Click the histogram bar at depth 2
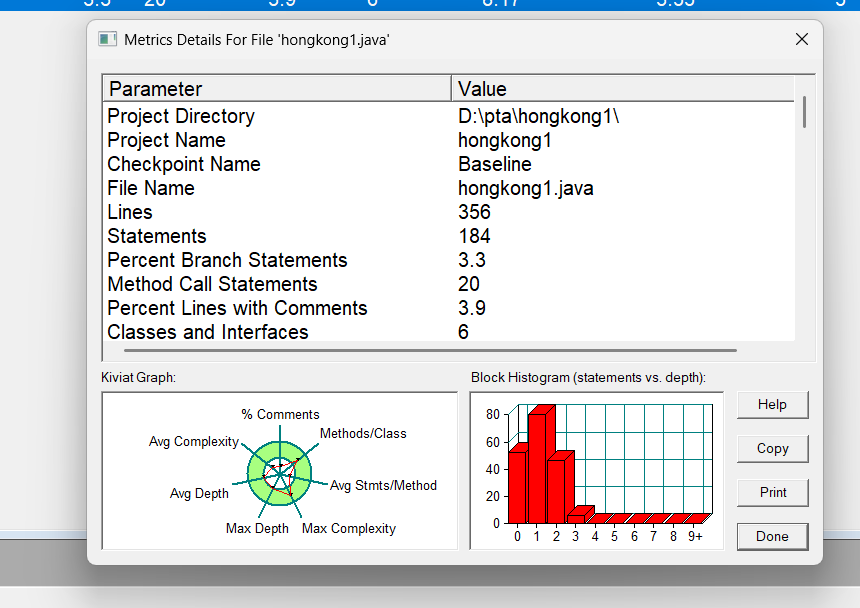Image resolution: width=860 pixels, height=608 pixels. 559,488
